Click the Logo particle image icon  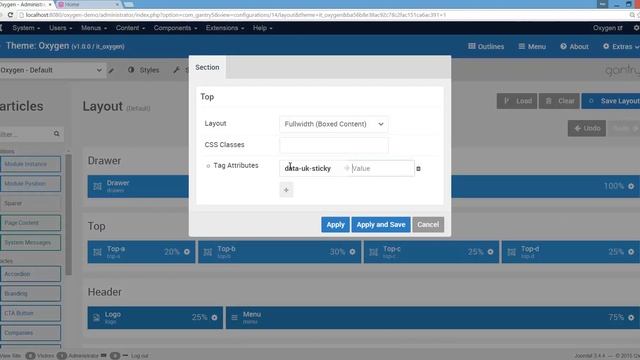96,318
